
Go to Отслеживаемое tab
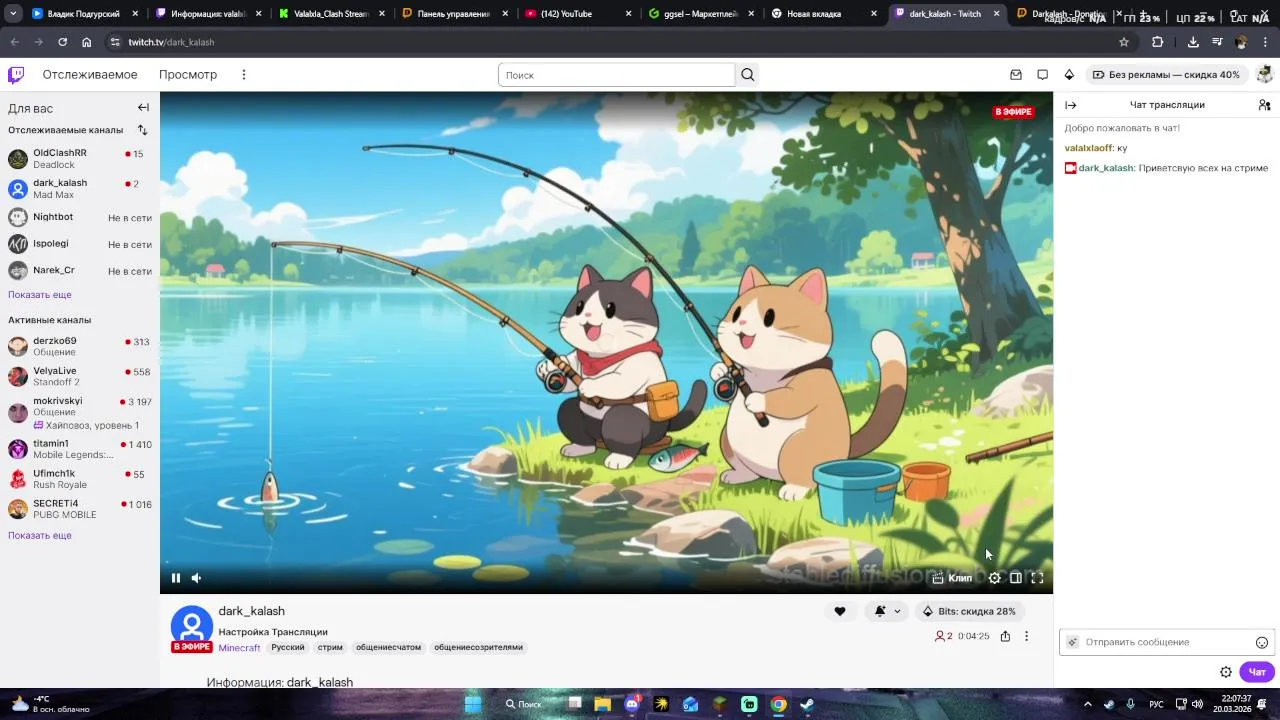click(90, 75)
